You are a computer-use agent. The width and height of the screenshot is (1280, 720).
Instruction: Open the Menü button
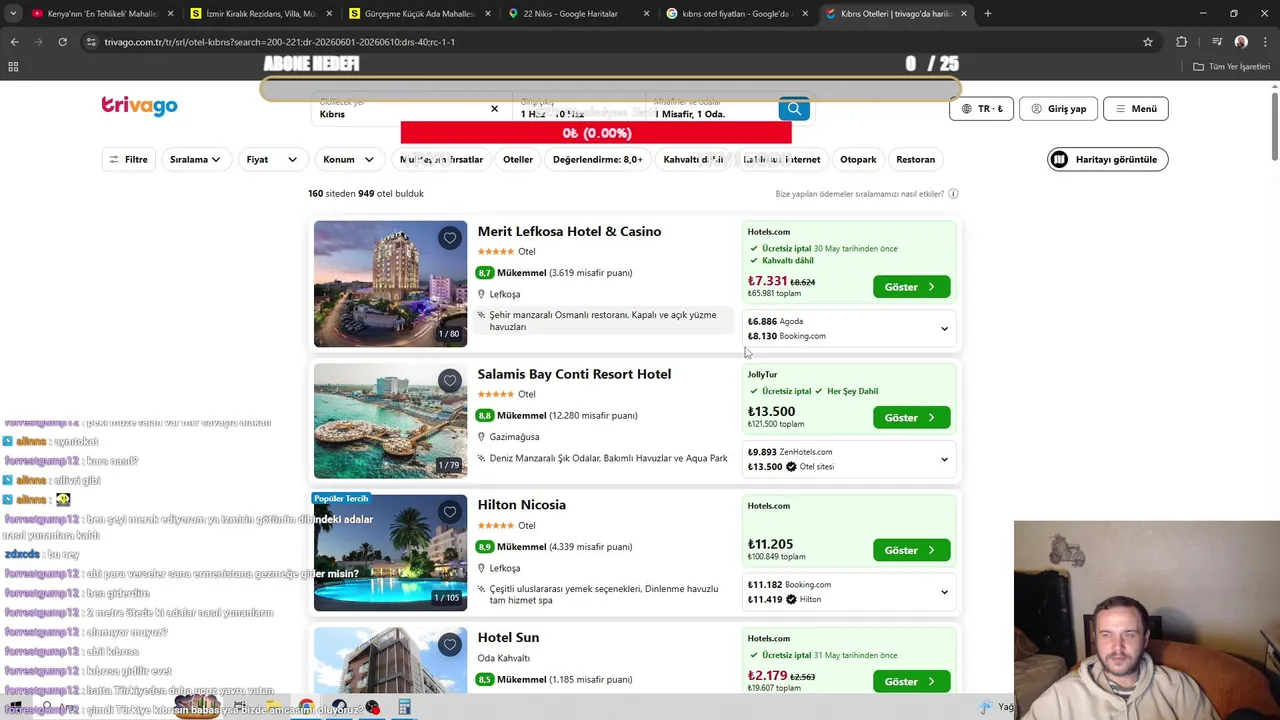(x=1136, y=108)
